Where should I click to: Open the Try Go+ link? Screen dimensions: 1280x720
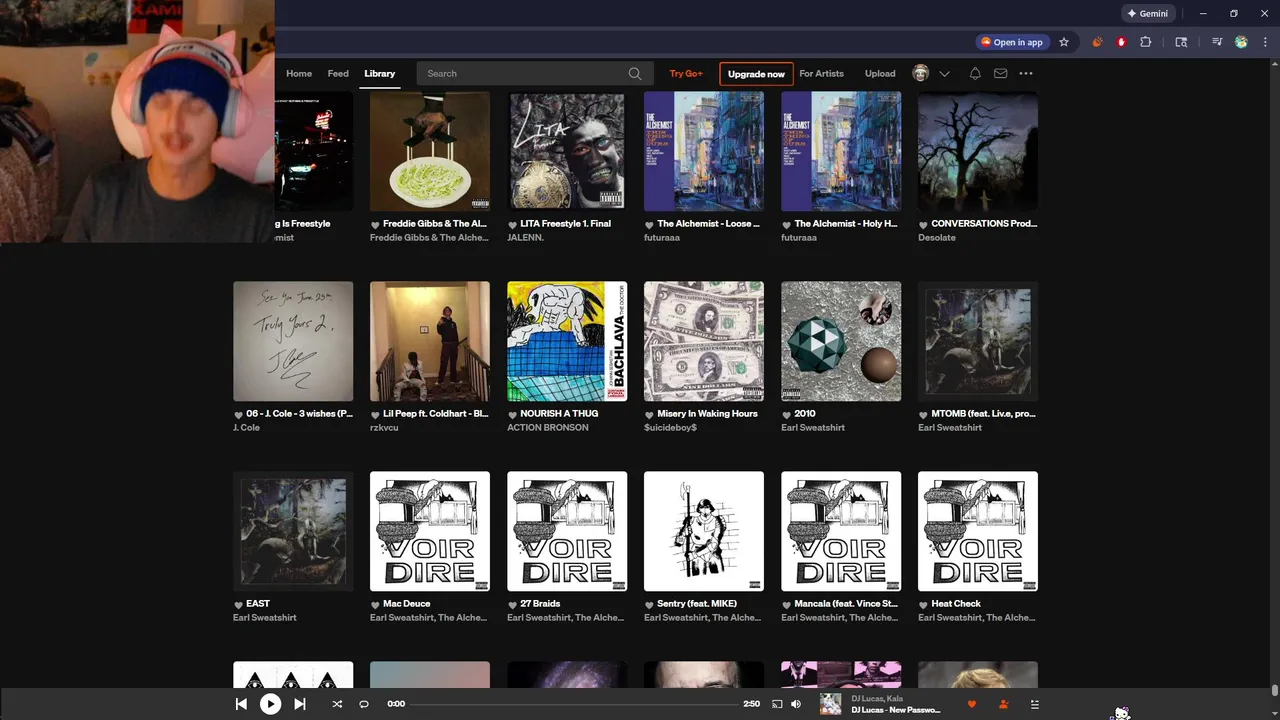click(686, 73)
